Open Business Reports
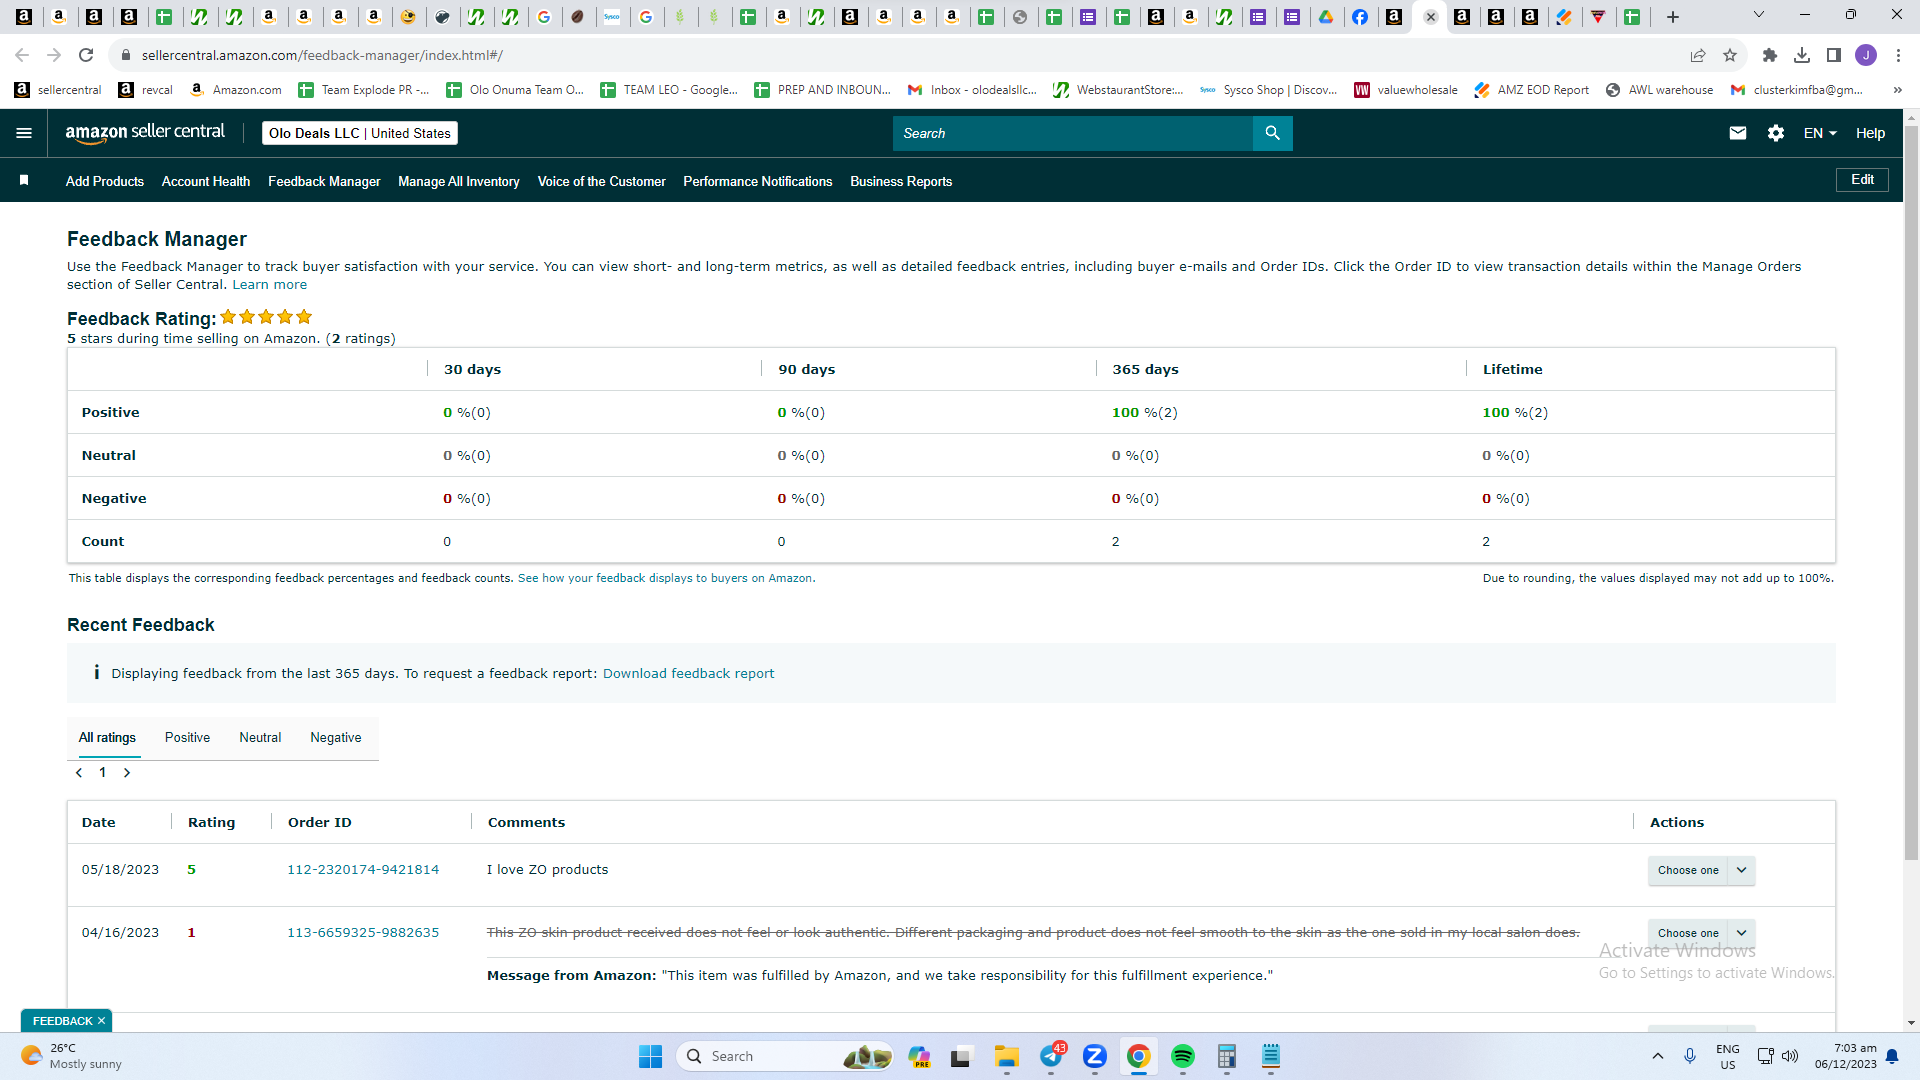The width and height of the screenshot is (1920, 1080). [901, 181]
